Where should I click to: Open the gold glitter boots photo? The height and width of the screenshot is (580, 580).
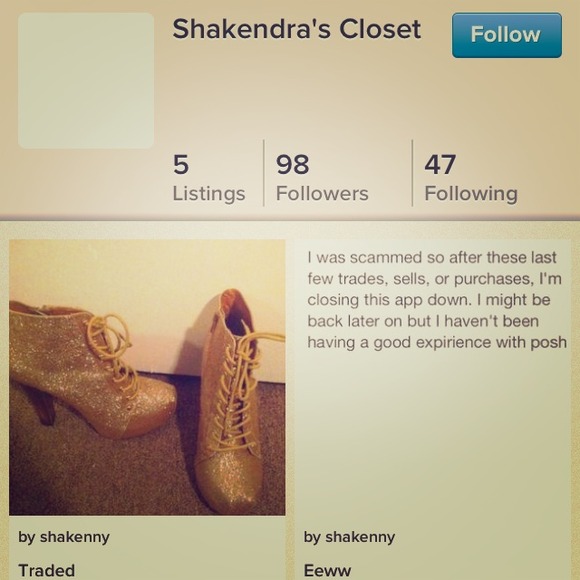click(147, 377)
